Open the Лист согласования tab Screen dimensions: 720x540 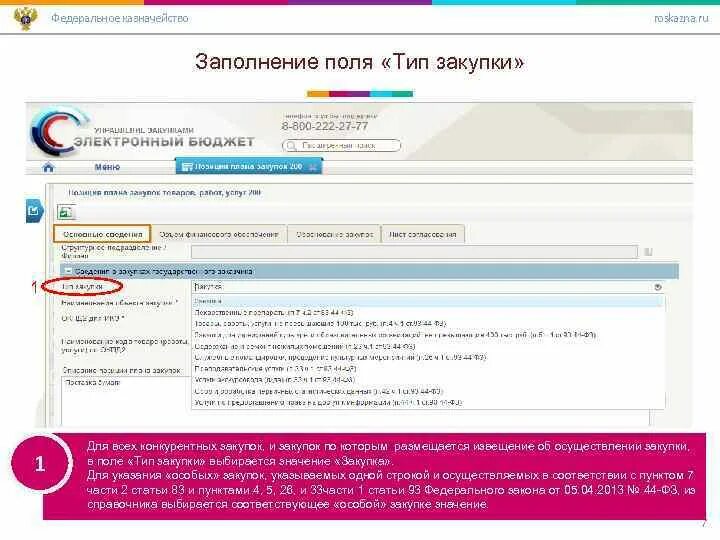click(x=422, y=234)
